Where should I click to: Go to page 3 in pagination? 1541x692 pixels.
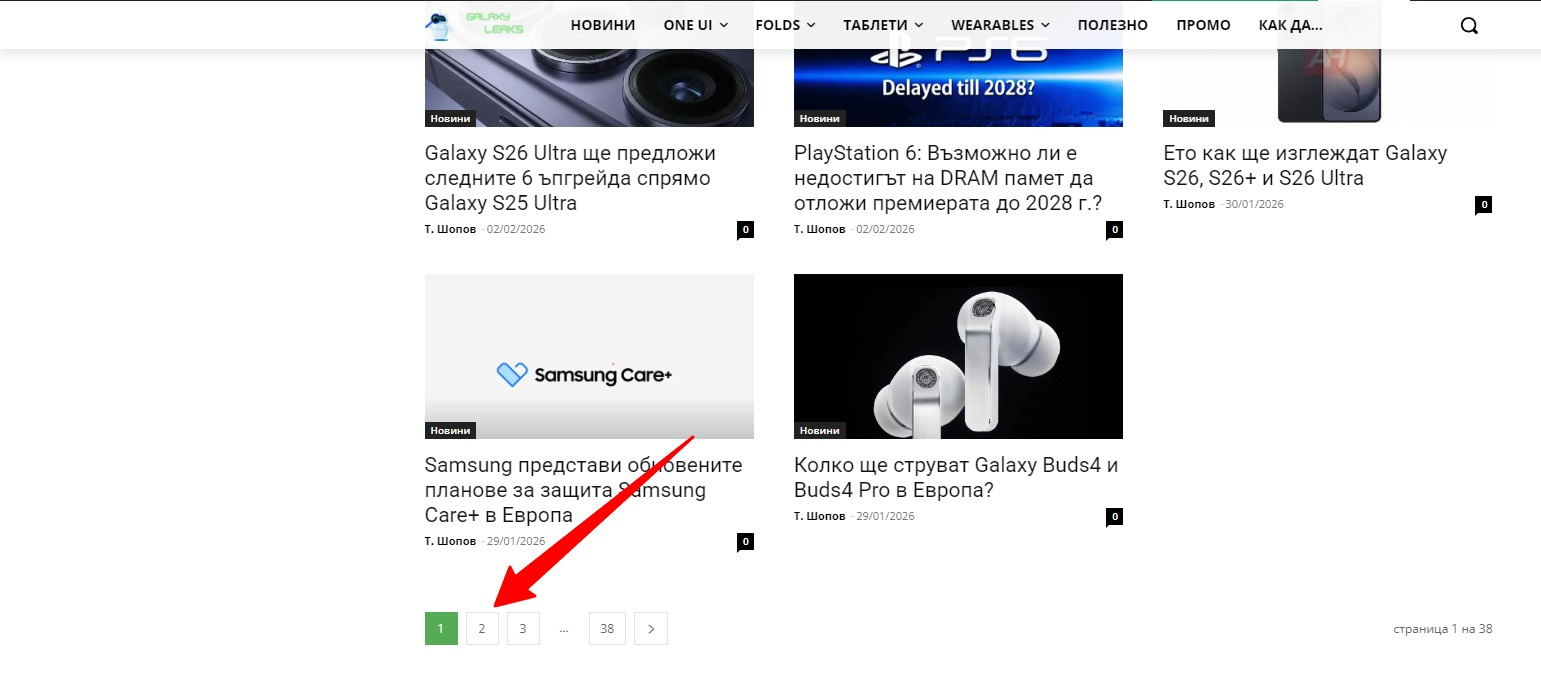point(523,629)
